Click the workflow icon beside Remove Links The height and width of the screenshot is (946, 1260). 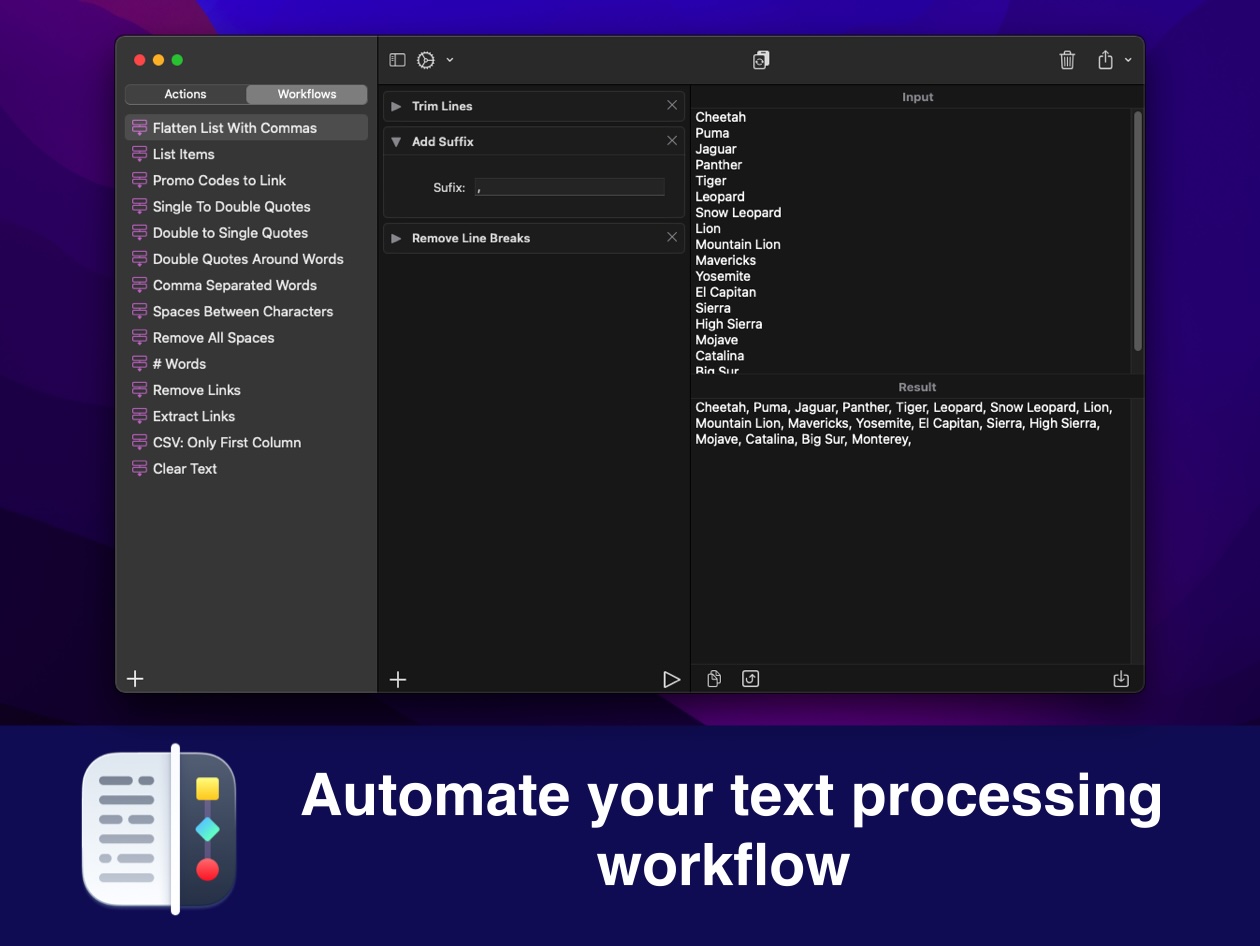click(139, 390)
